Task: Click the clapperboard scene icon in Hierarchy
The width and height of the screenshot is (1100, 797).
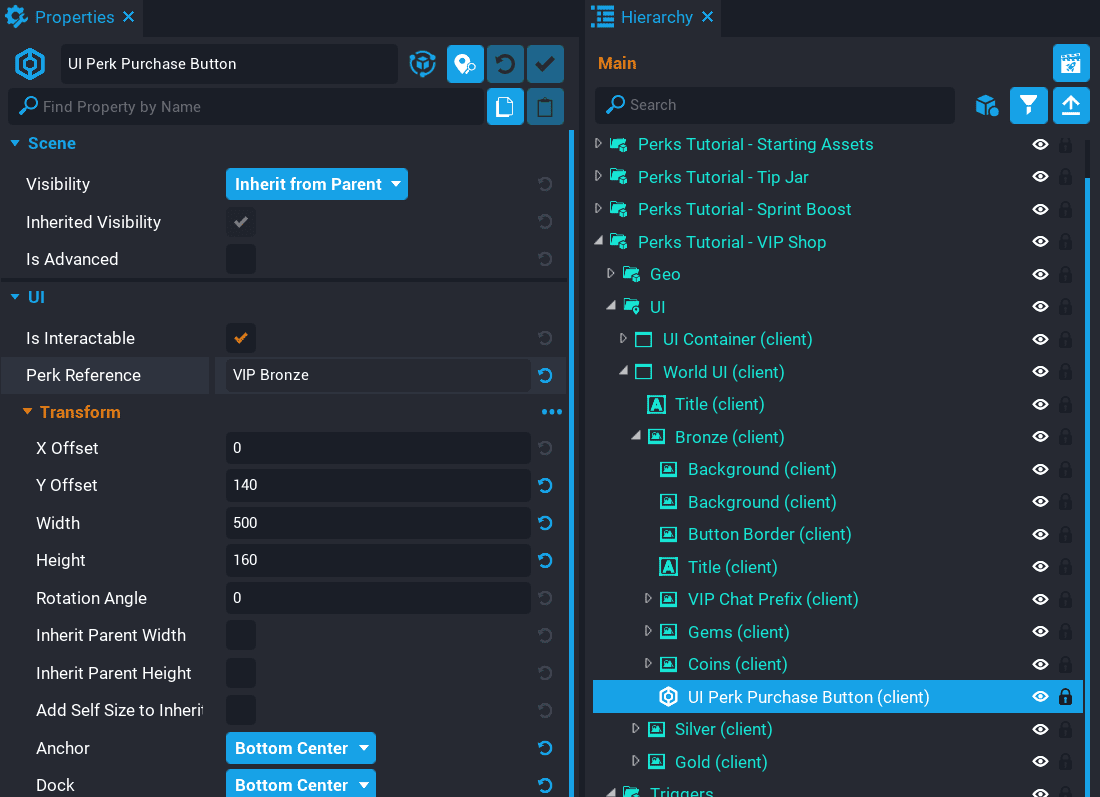Action: pos(1071,63)
